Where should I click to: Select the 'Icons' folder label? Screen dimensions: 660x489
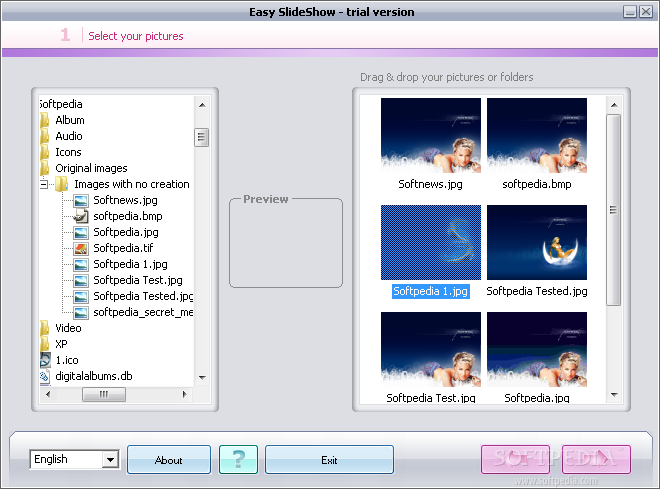click(68, 152)
